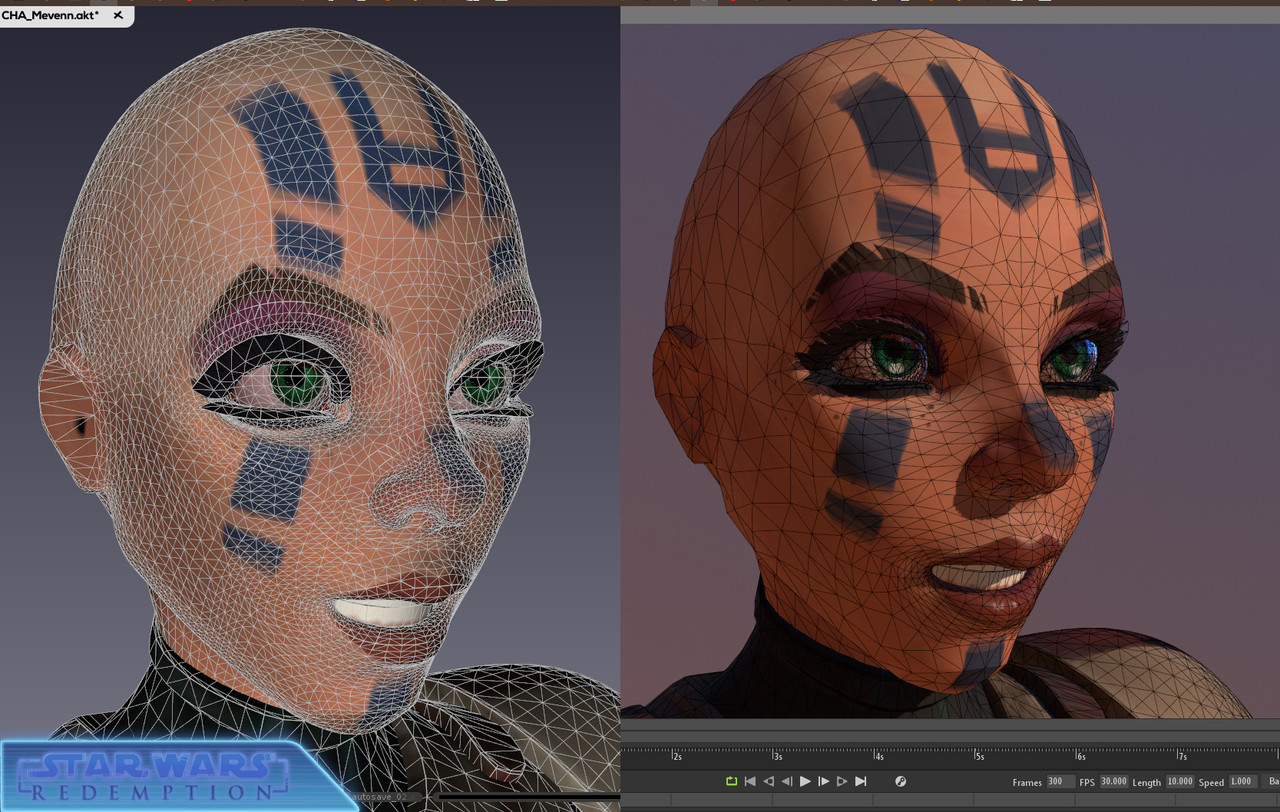This screenshot has height=812, width=1280.
Task: Set playhead to the 3s marker
Action: [x=778, y=756]
